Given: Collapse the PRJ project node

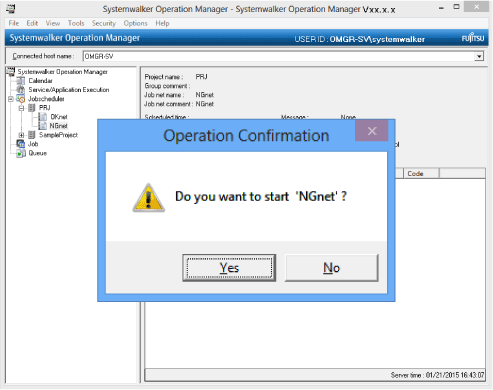Looking at the screenshot, I should tap(21, 108).
